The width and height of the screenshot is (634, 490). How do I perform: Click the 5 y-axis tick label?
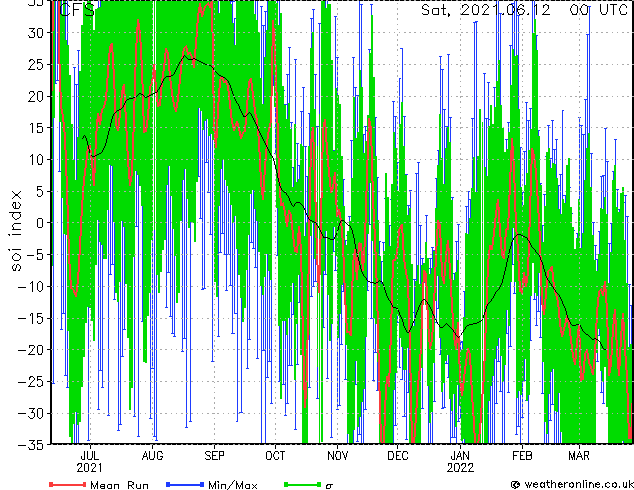[40, 191]
